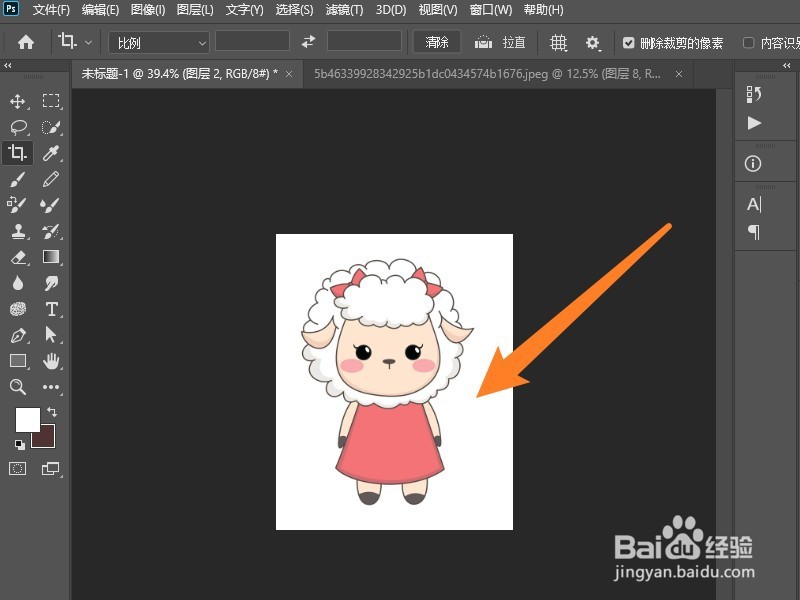Swap foreground and background colors
Image resolution: width=800 pixels, height=600 pixels.
click(52, 412)
